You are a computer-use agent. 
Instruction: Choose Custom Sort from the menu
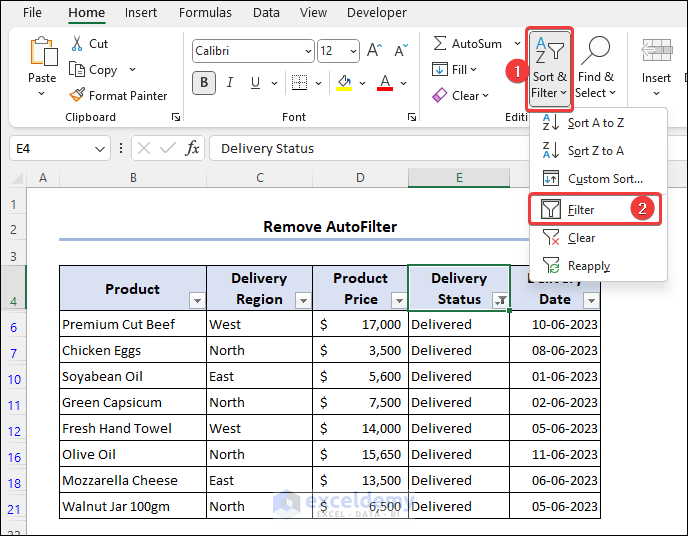(x=604, y=179)
